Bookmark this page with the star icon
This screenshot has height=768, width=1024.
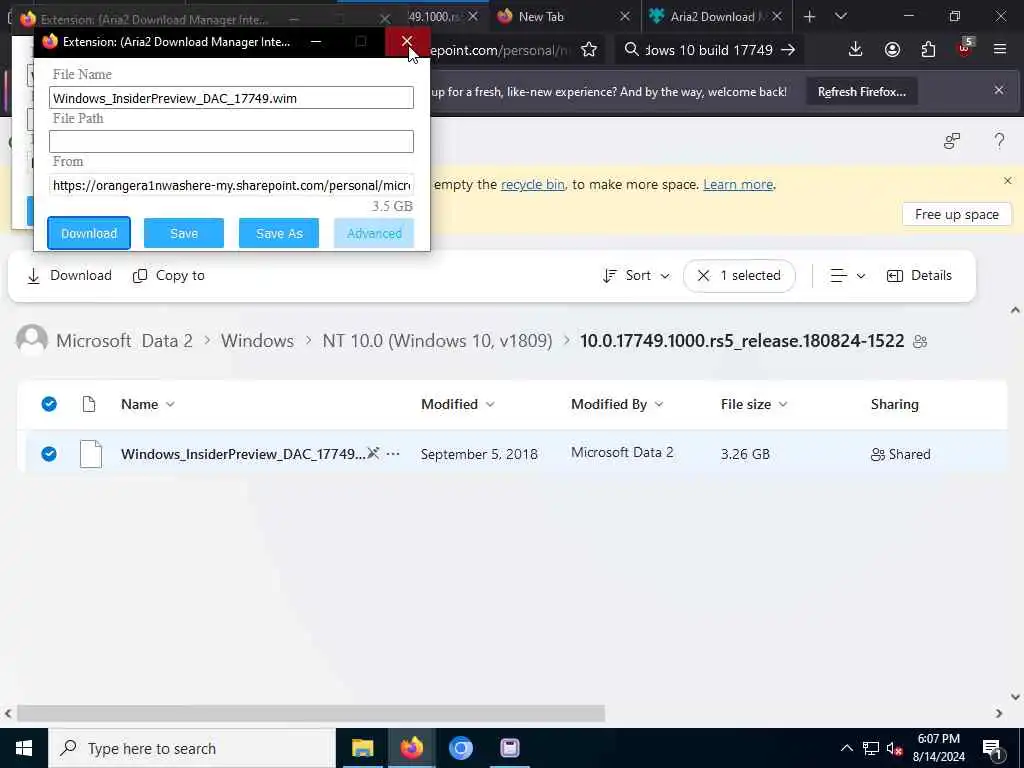[588, 50]
